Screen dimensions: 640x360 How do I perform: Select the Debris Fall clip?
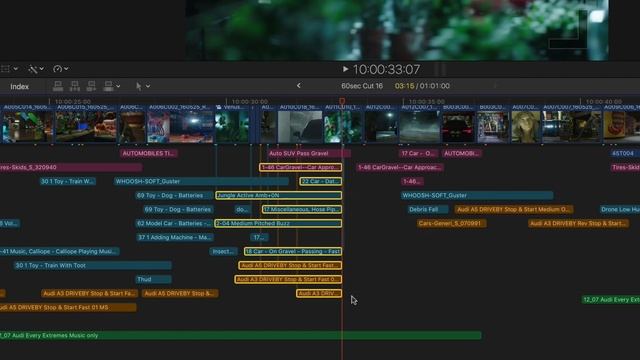[x=427, y=209]
